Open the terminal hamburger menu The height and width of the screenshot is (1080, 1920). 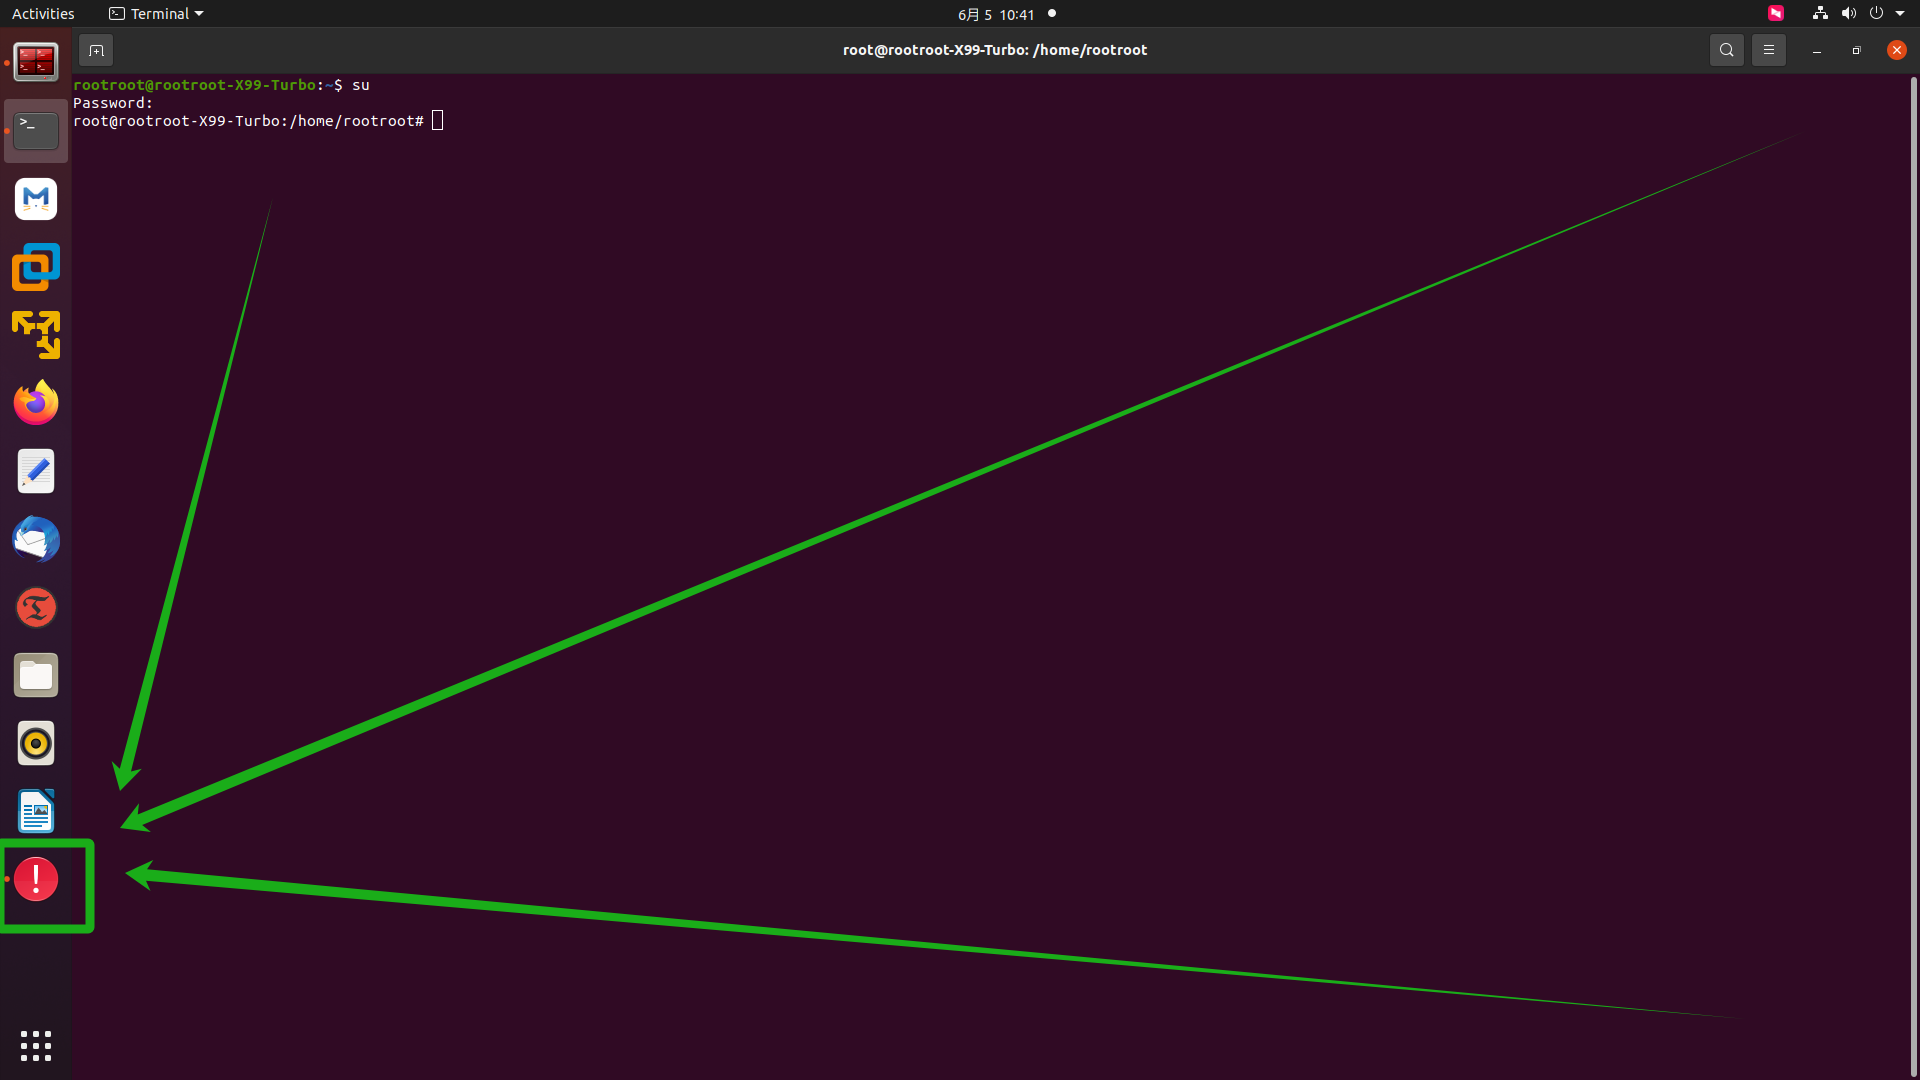[1768, 50]
